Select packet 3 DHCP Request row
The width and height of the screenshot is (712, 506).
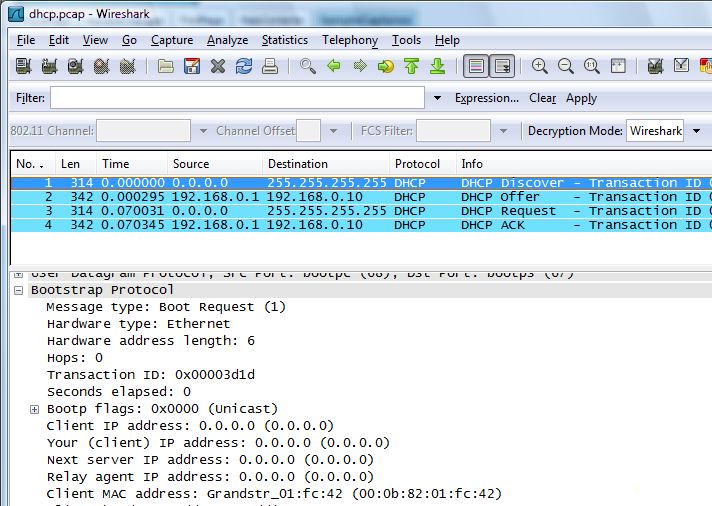(x=361, y=211)
